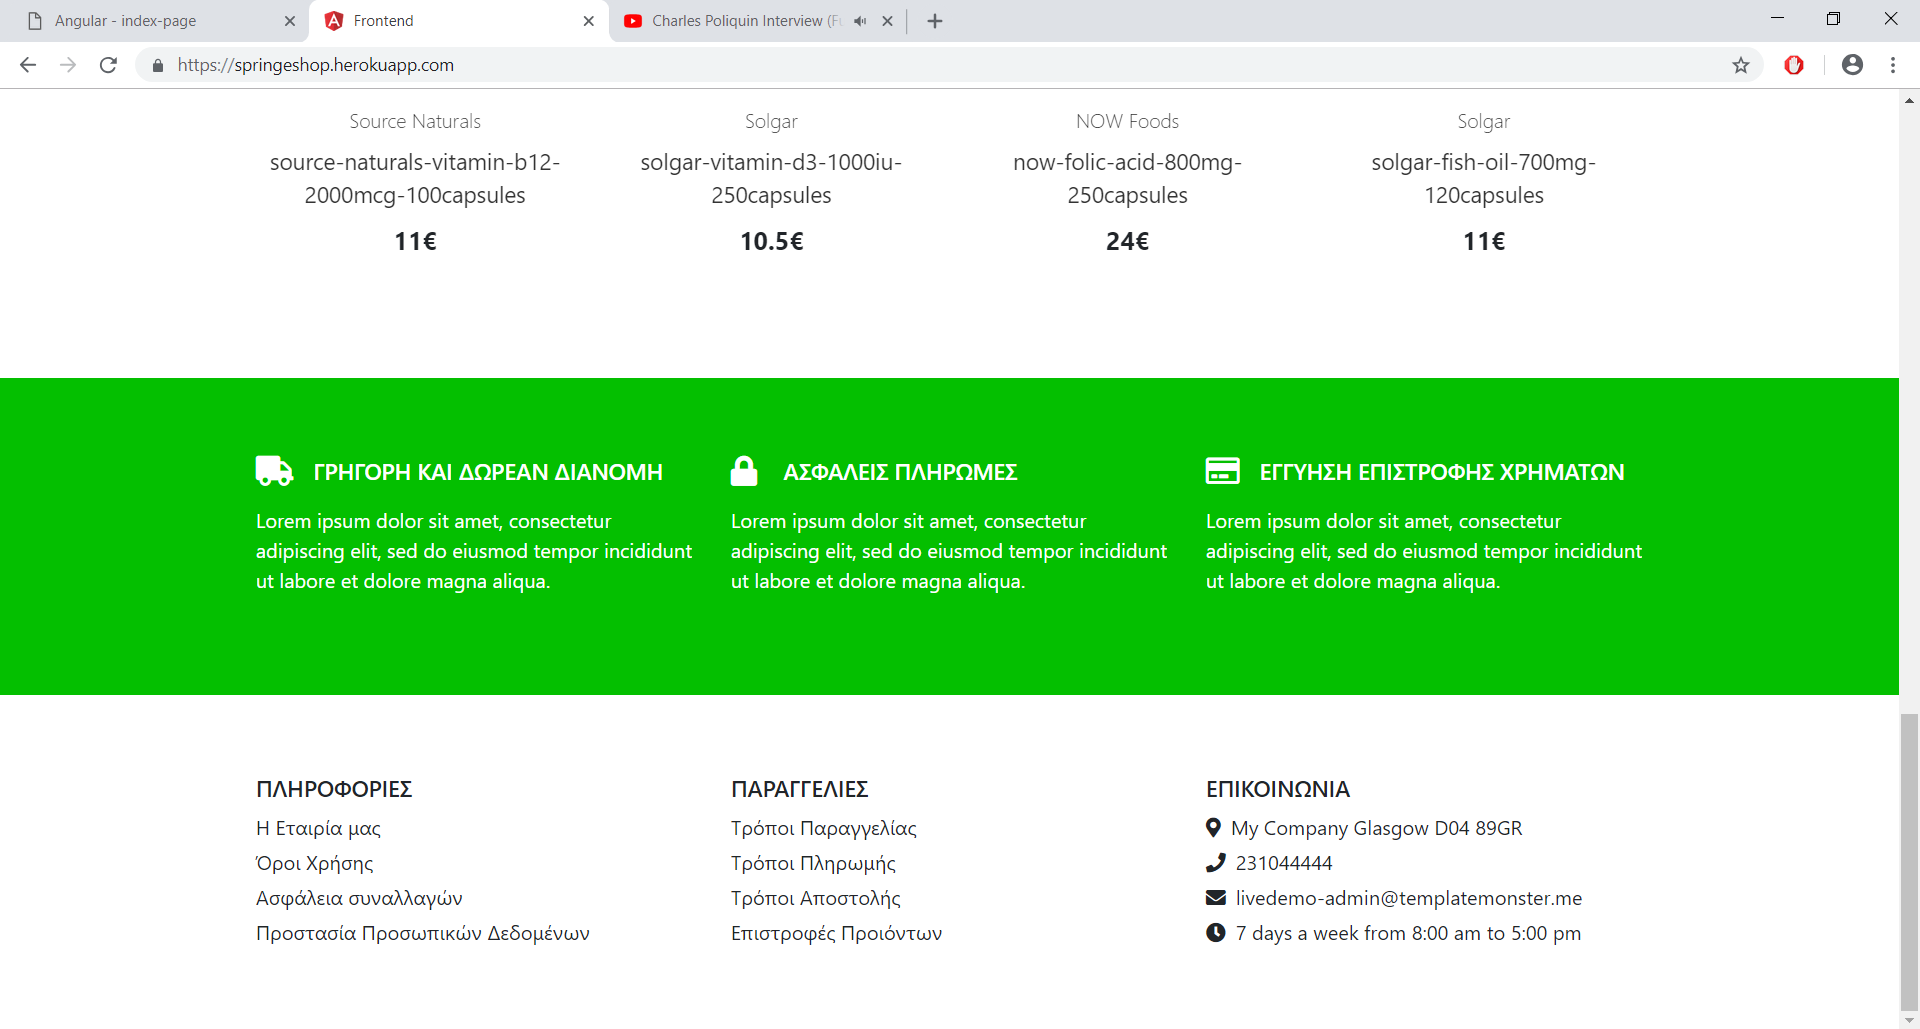Open the red Opera-style extension icon
Screen dimensions: 1920x1029
pyautogui.click(x=1794, y=65)
